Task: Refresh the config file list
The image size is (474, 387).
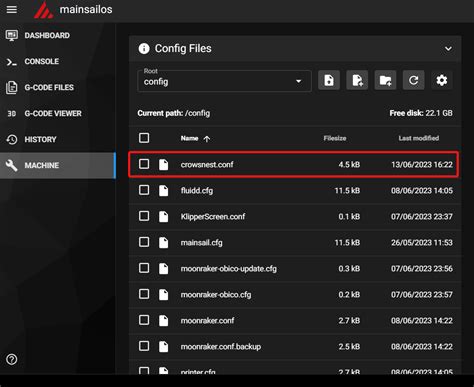Action: [413, 80]
